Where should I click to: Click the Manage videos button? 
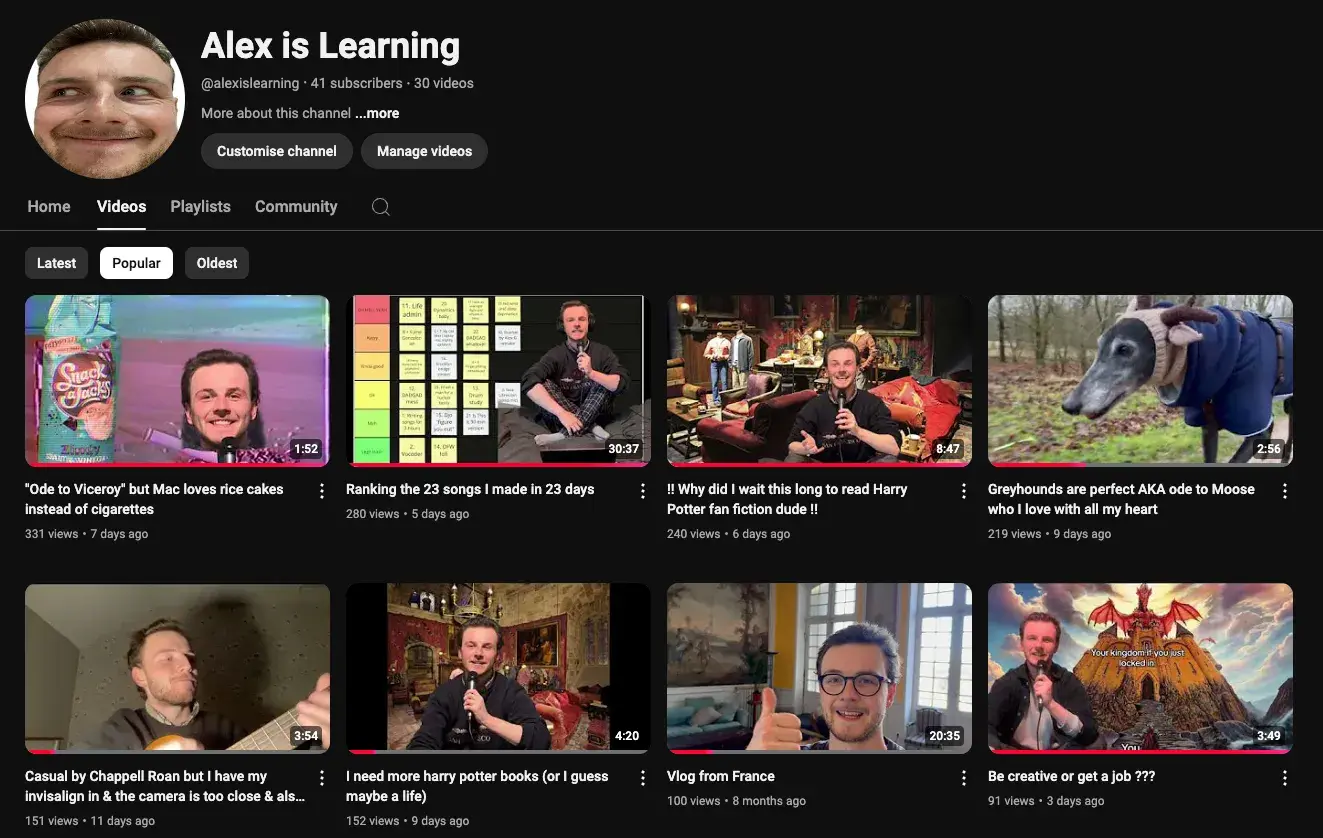click(424, 151)
